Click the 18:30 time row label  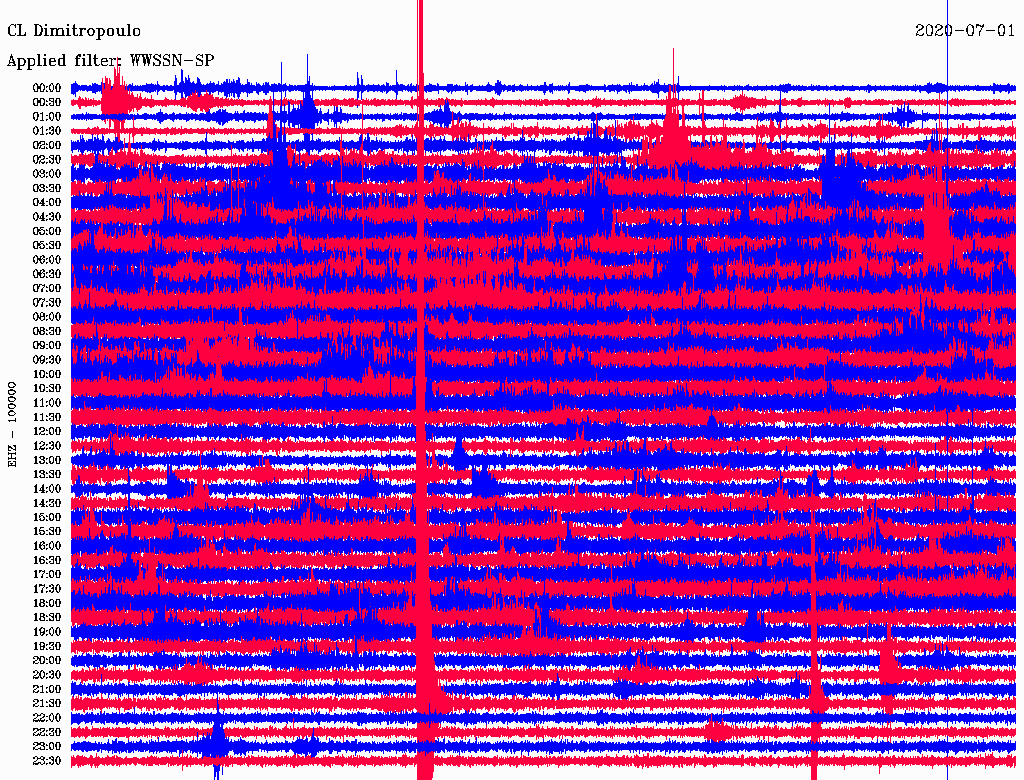tap(47, 617)
